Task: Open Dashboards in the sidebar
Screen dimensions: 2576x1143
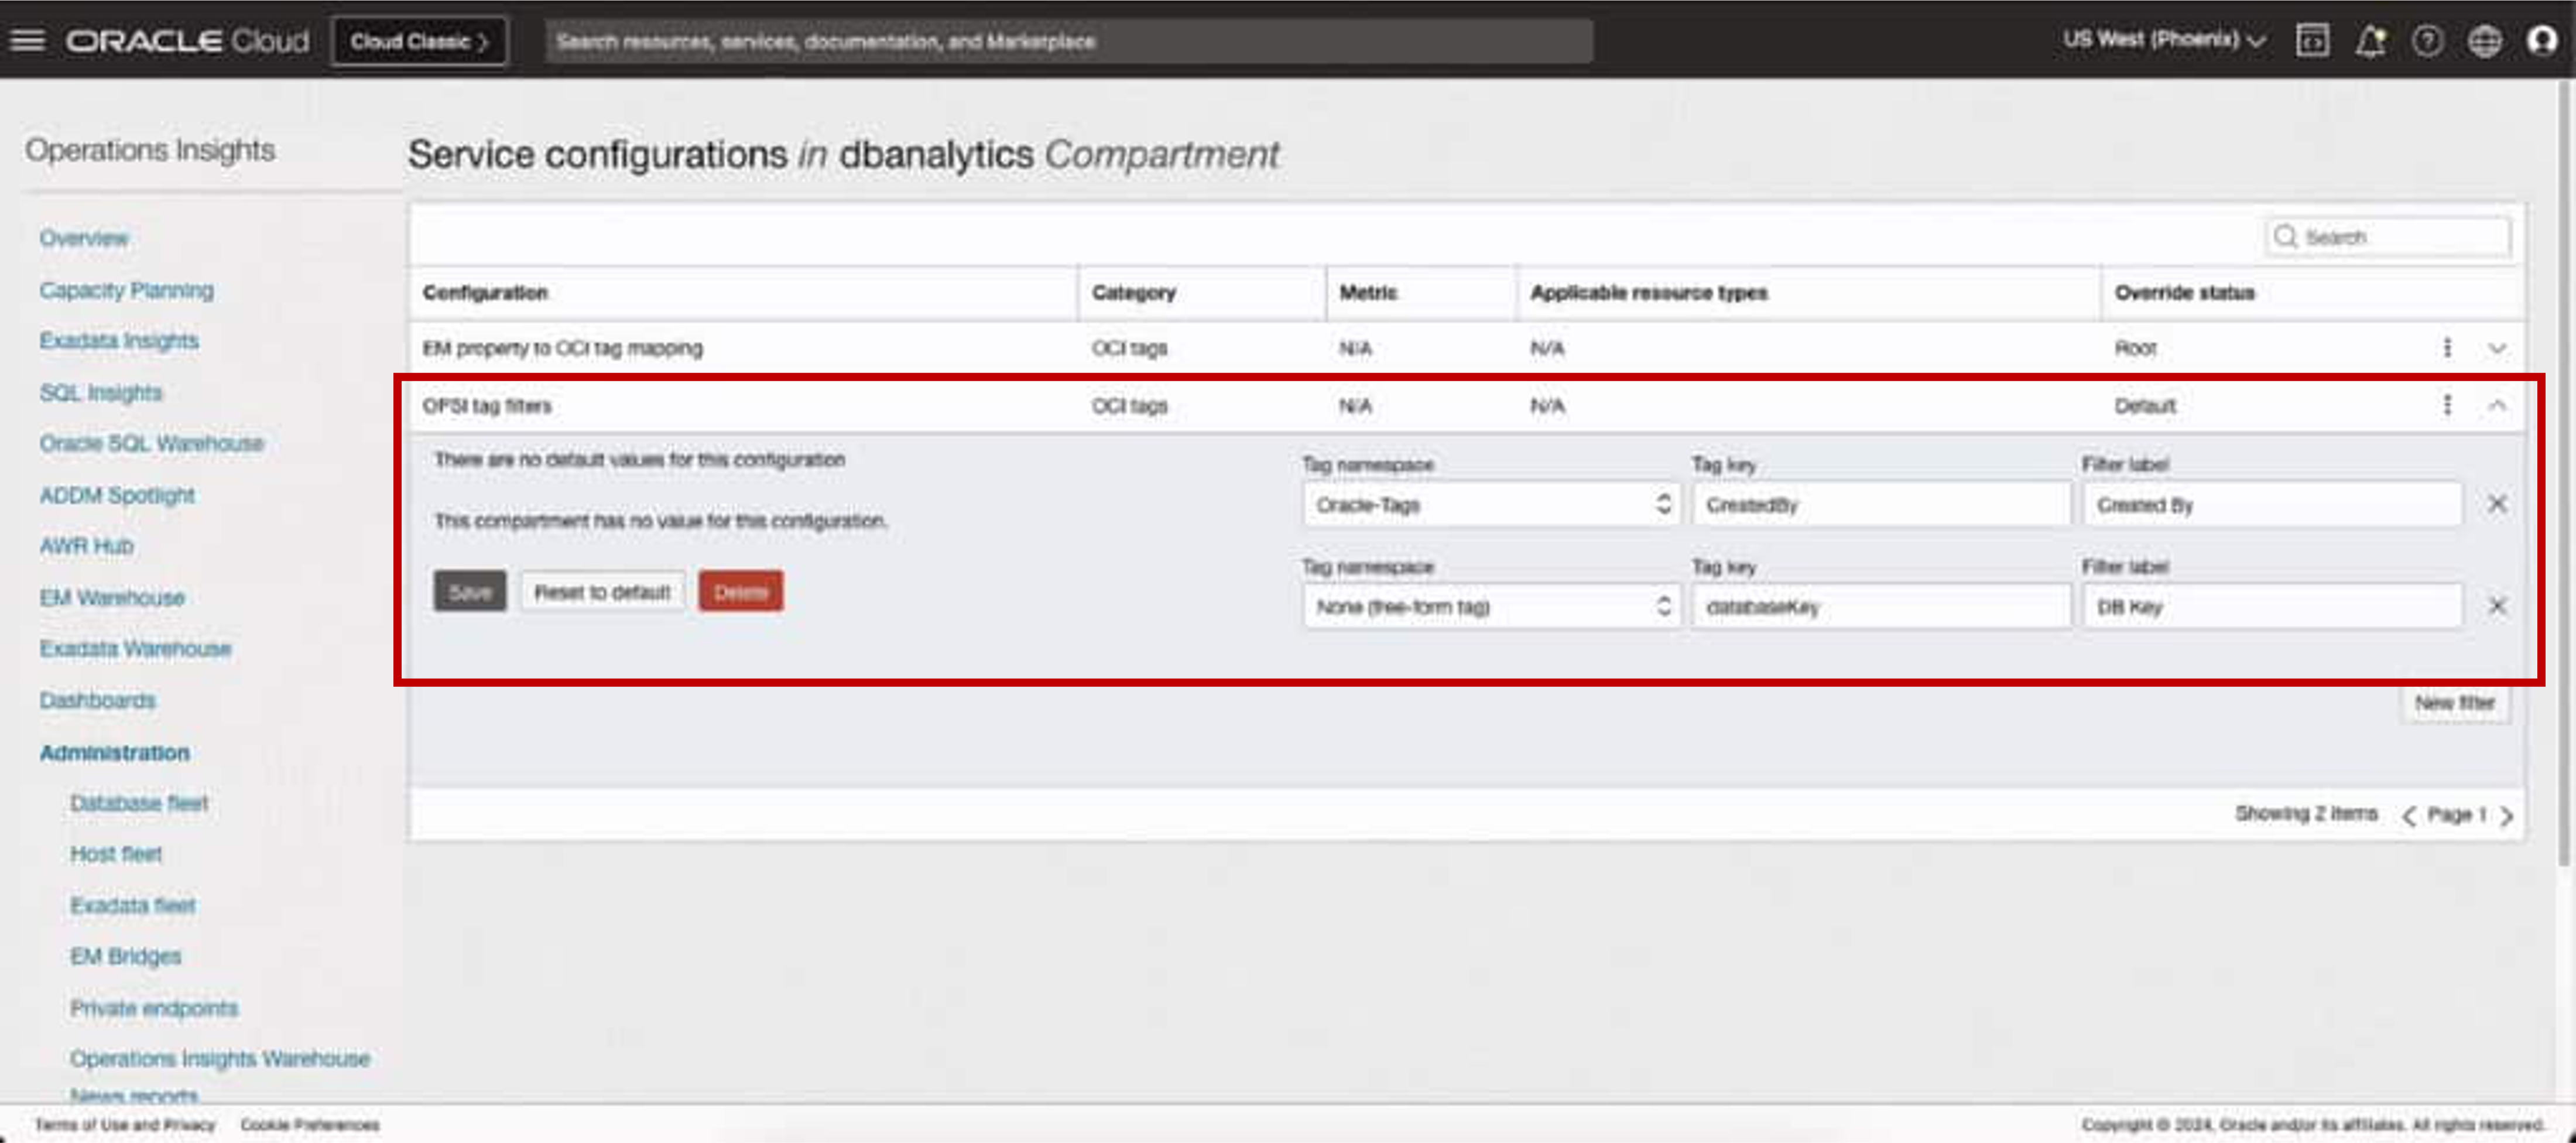Action: click(97, 700)
